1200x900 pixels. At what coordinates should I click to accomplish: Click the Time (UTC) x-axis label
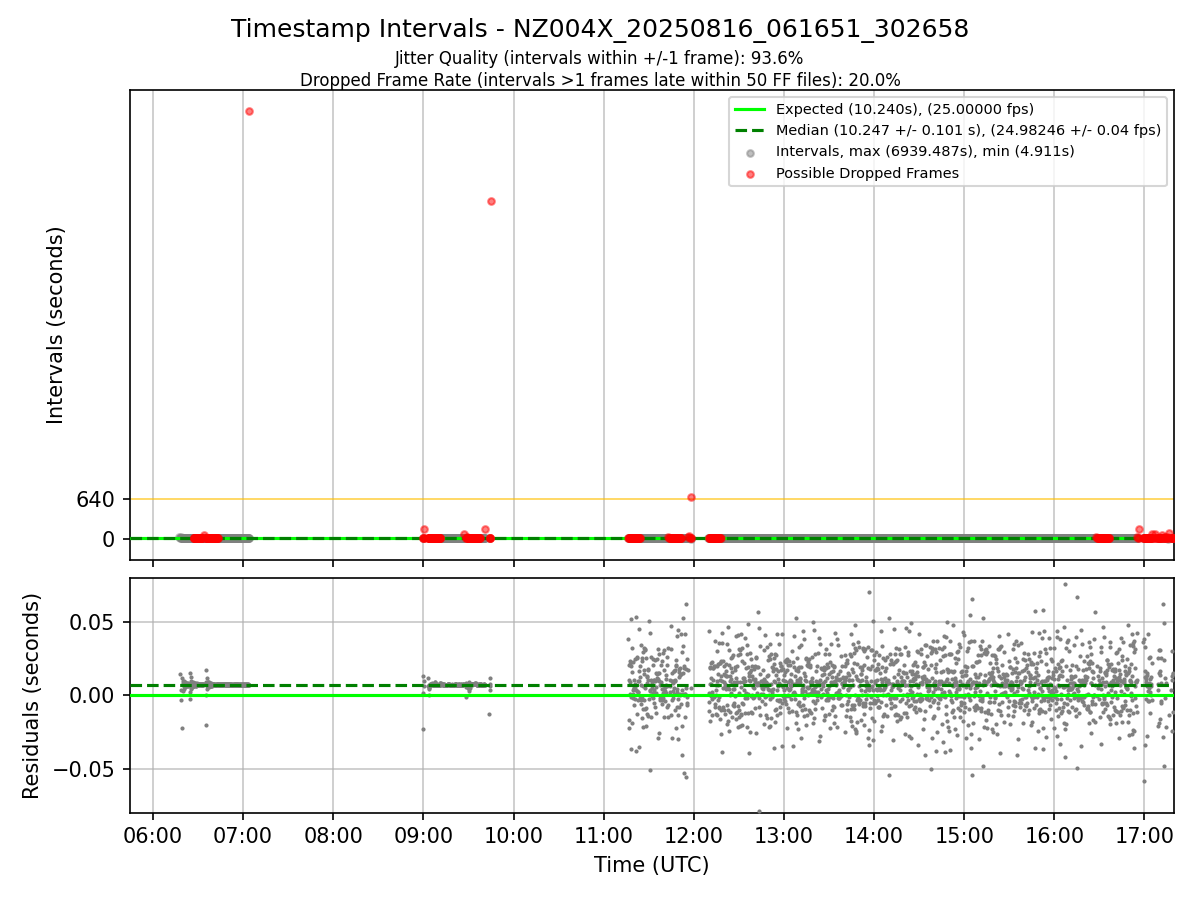pyautogui.click(x=651, y=865)
